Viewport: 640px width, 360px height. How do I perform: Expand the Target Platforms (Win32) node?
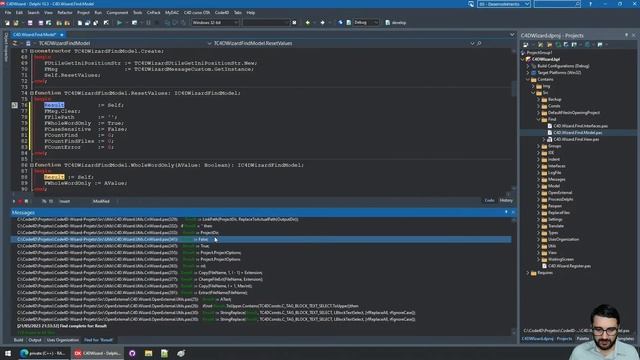point(528,73)
